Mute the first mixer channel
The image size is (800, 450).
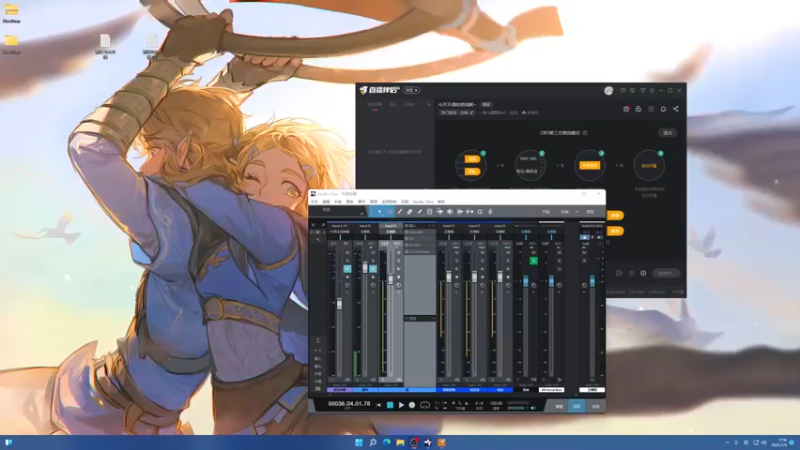347,252
